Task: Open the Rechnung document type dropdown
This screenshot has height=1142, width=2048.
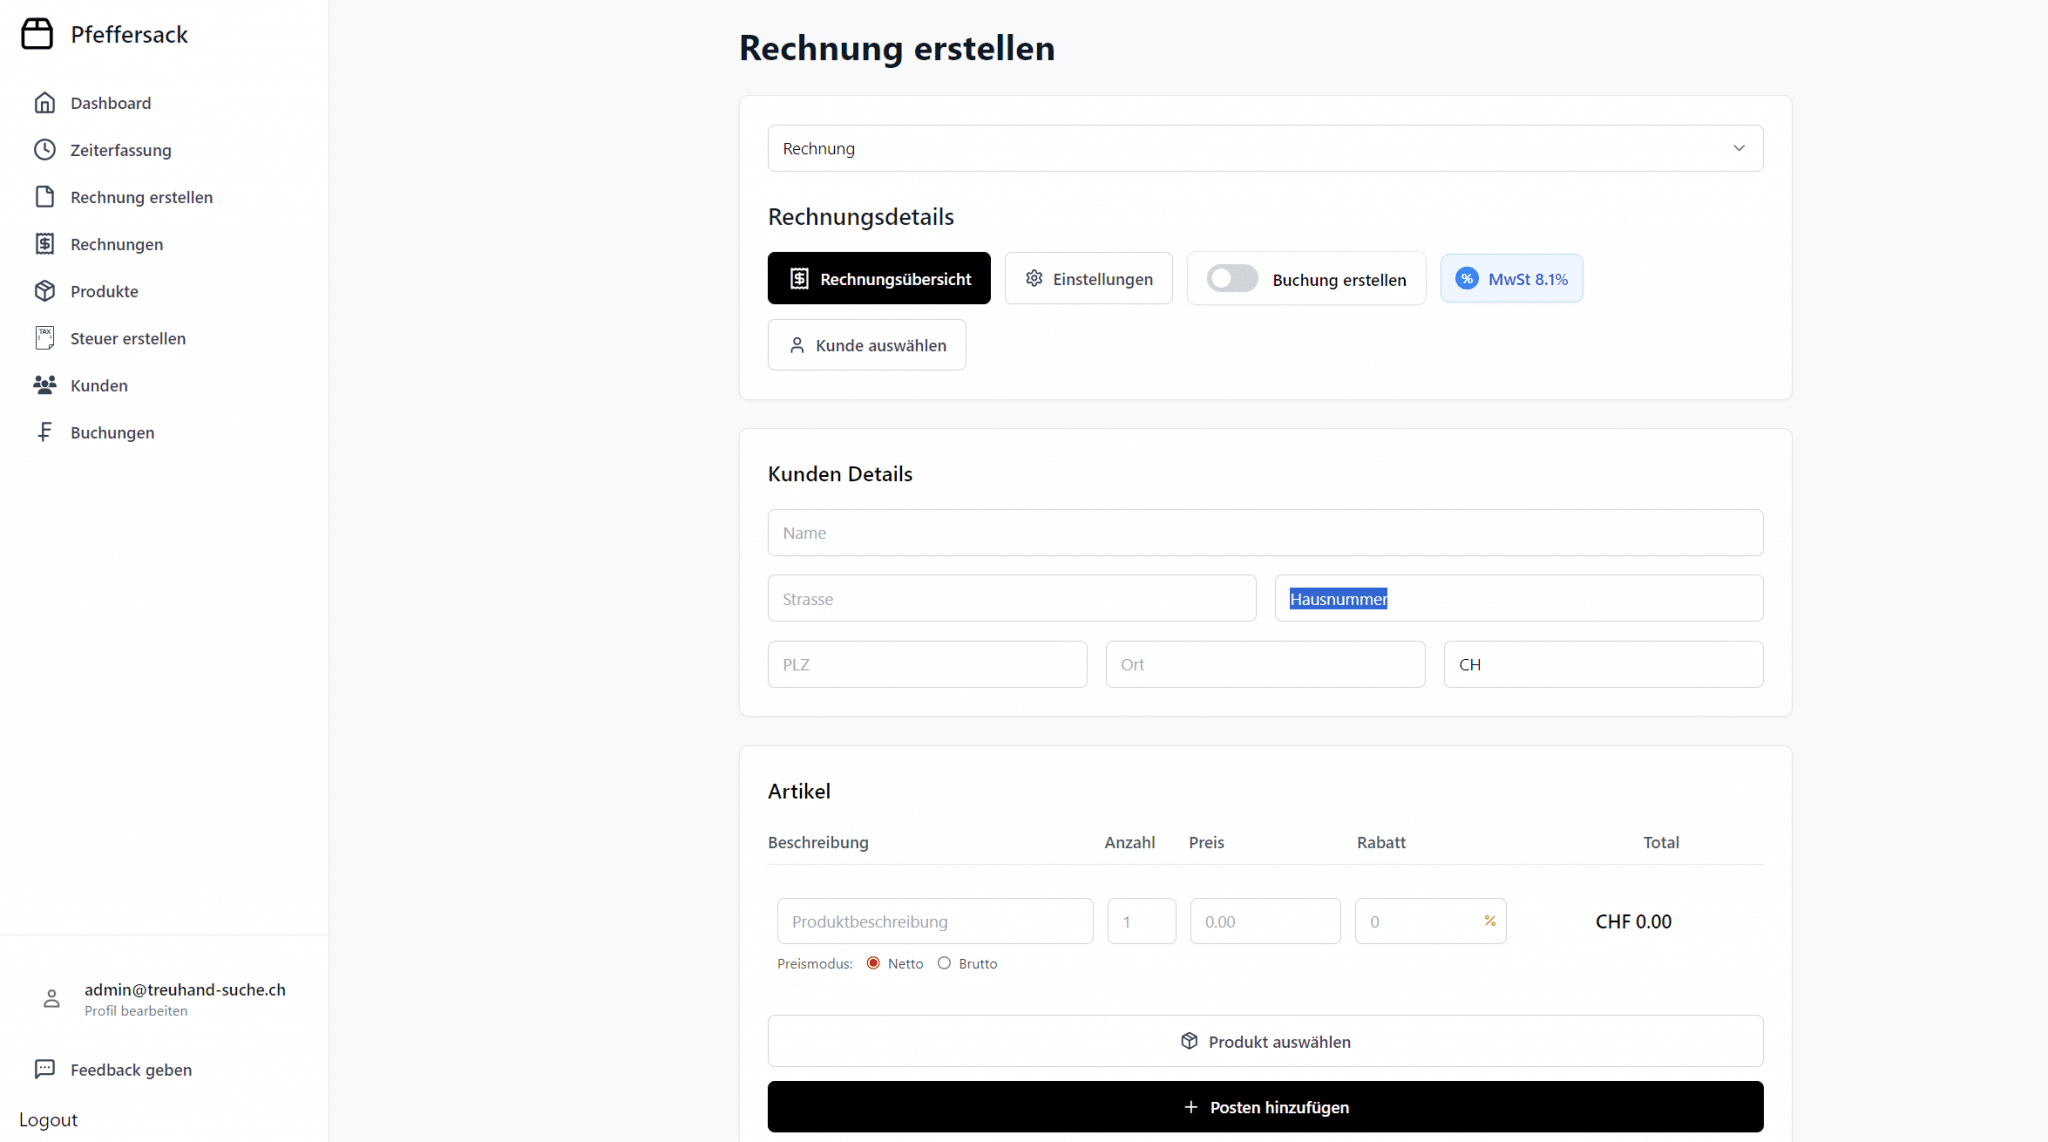Action: pos(1265,148)
